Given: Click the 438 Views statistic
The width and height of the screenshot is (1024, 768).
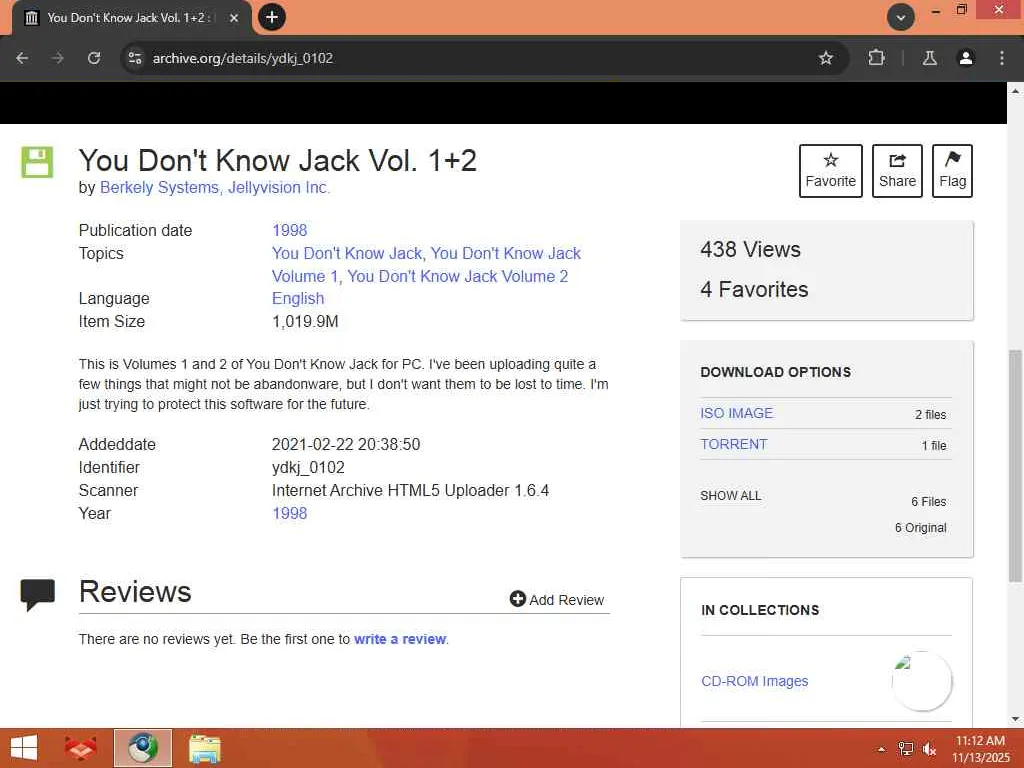Looking at the screenshot, I should click(750, 249).
